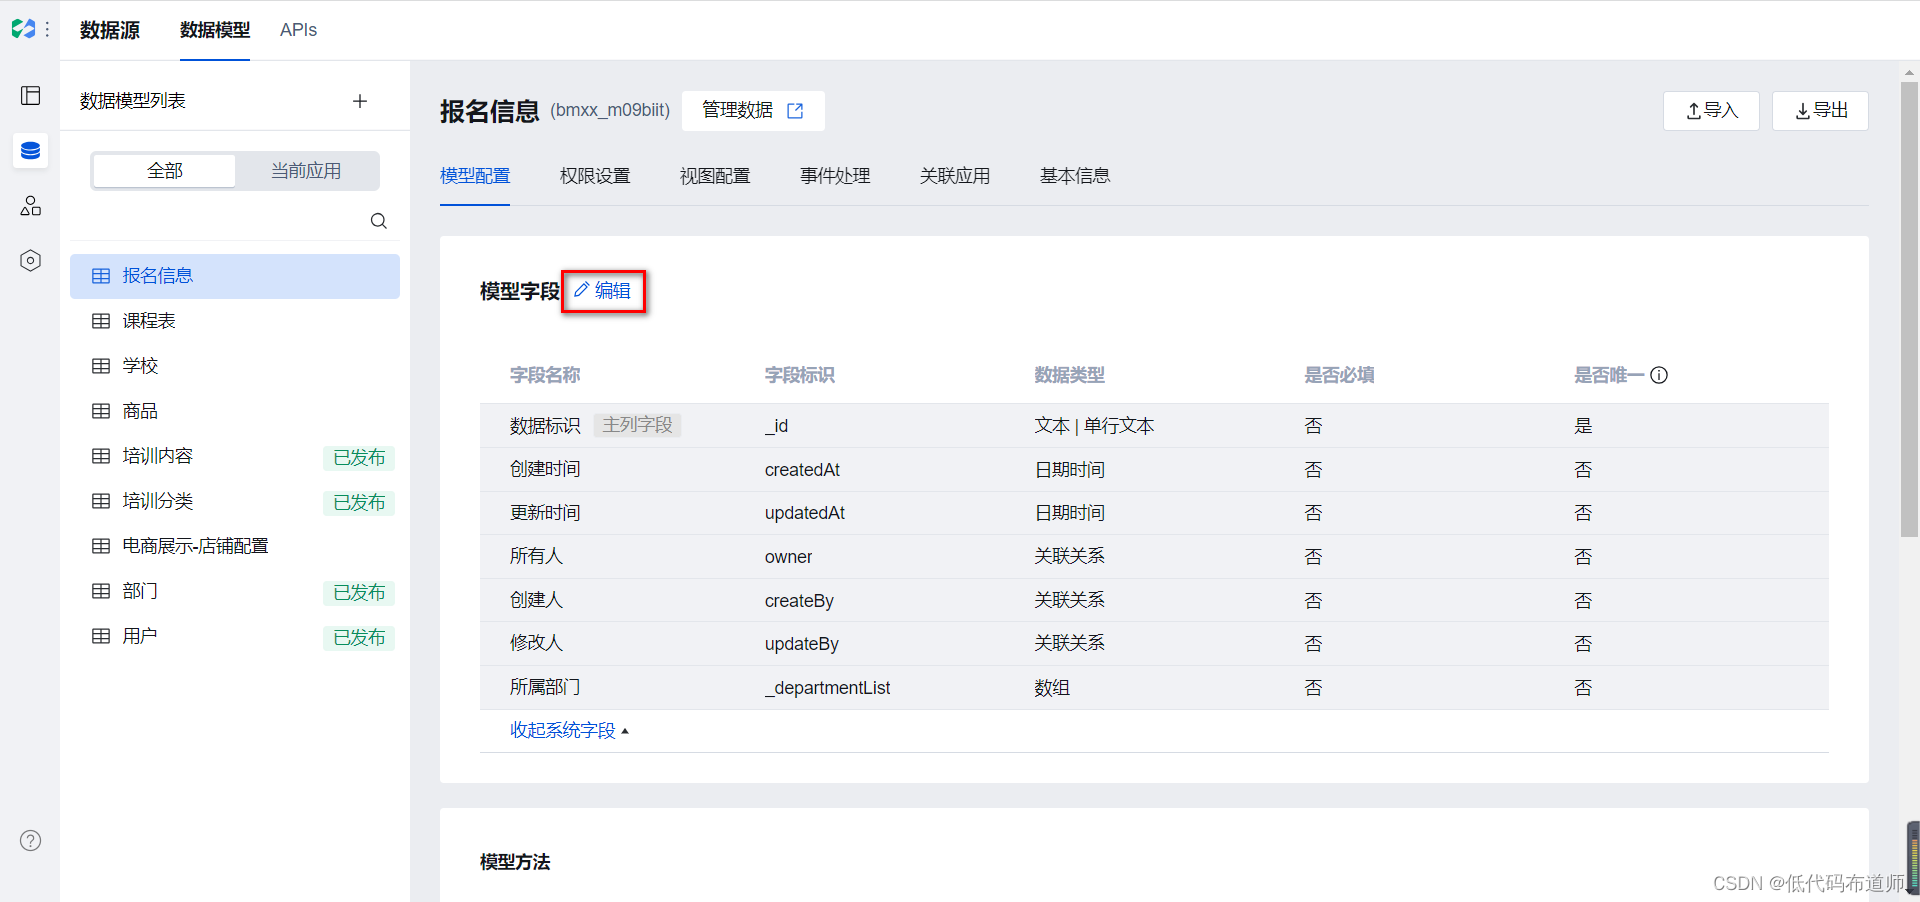
Task: Click the page vertical scrollbar thumb
Action: (x=1909, y=310)
